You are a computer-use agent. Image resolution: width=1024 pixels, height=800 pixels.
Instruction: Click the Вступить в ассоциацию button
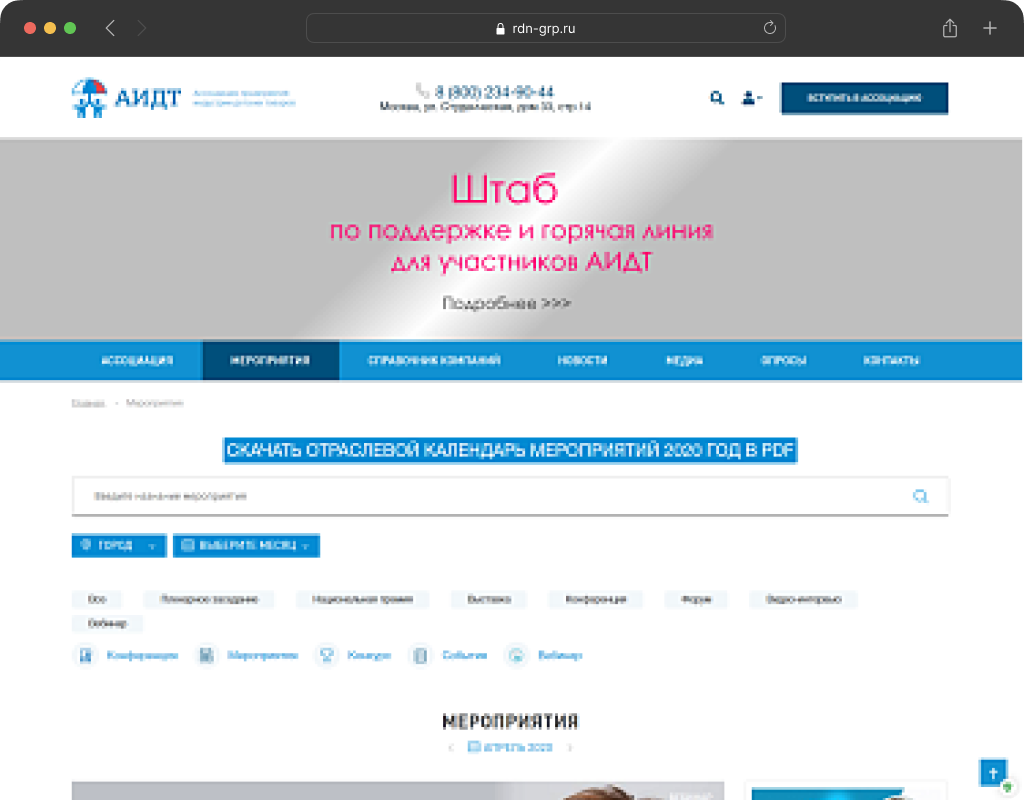(864, 98)
